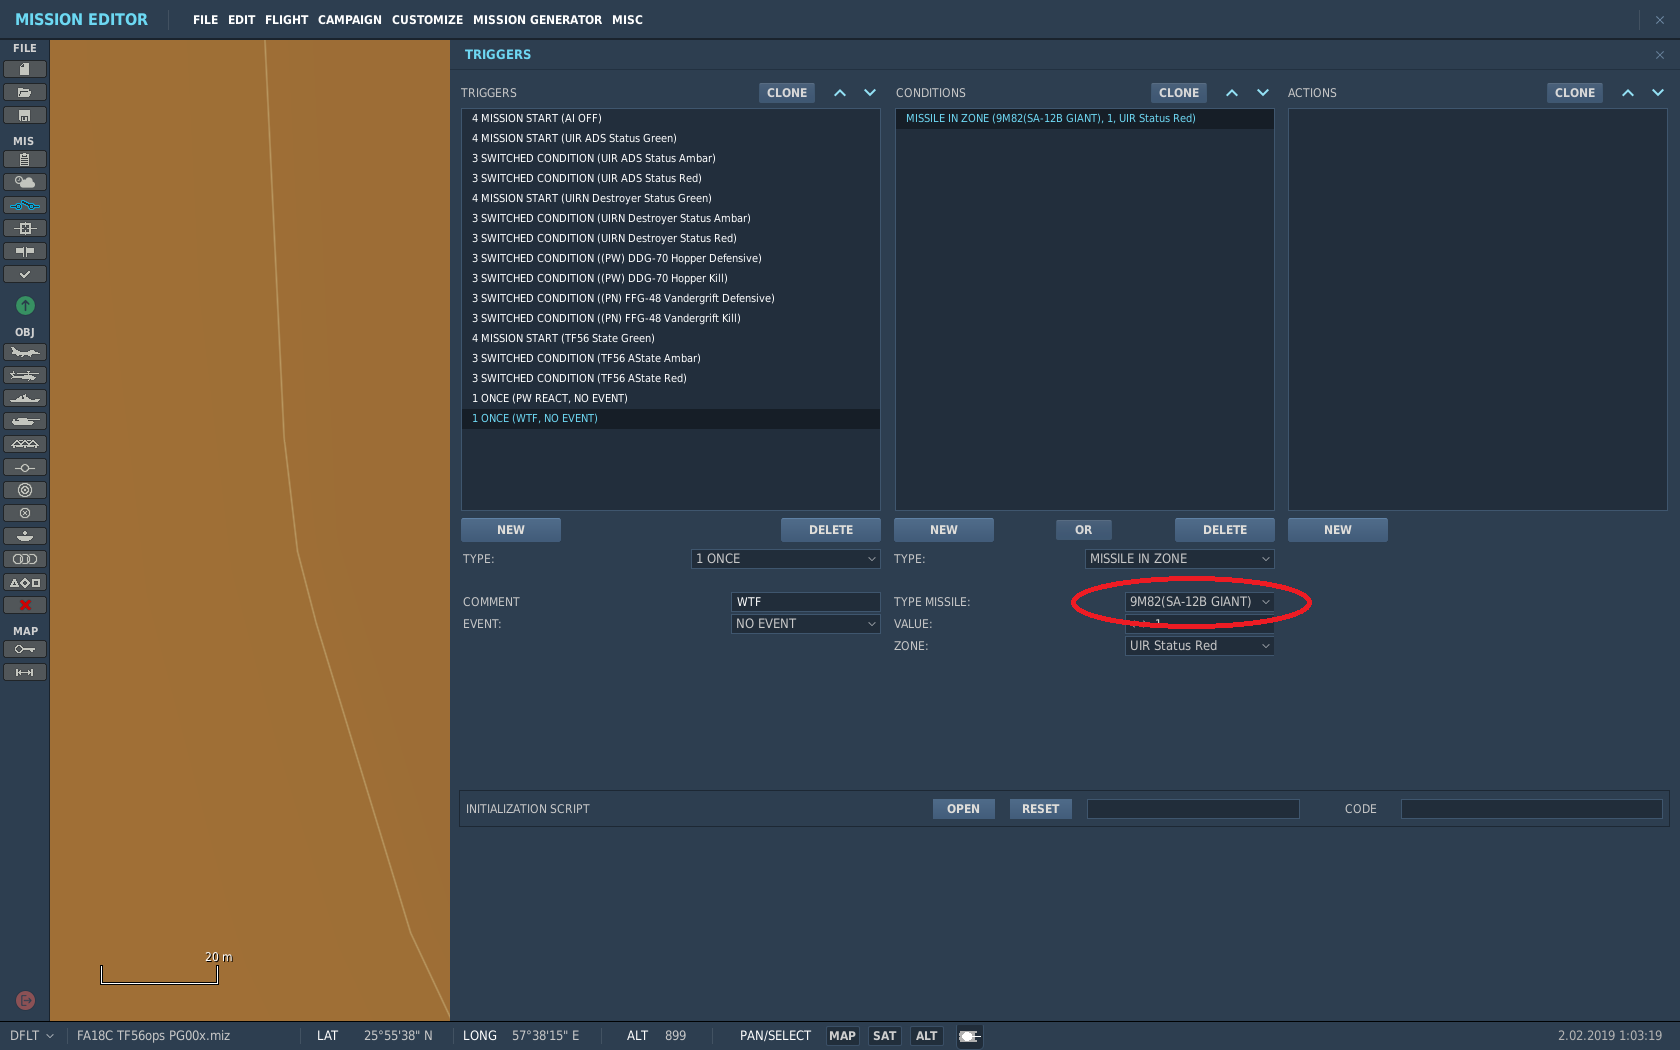Open the CAMPAIGN menu

pyautogui.click(x=350, y=20)
